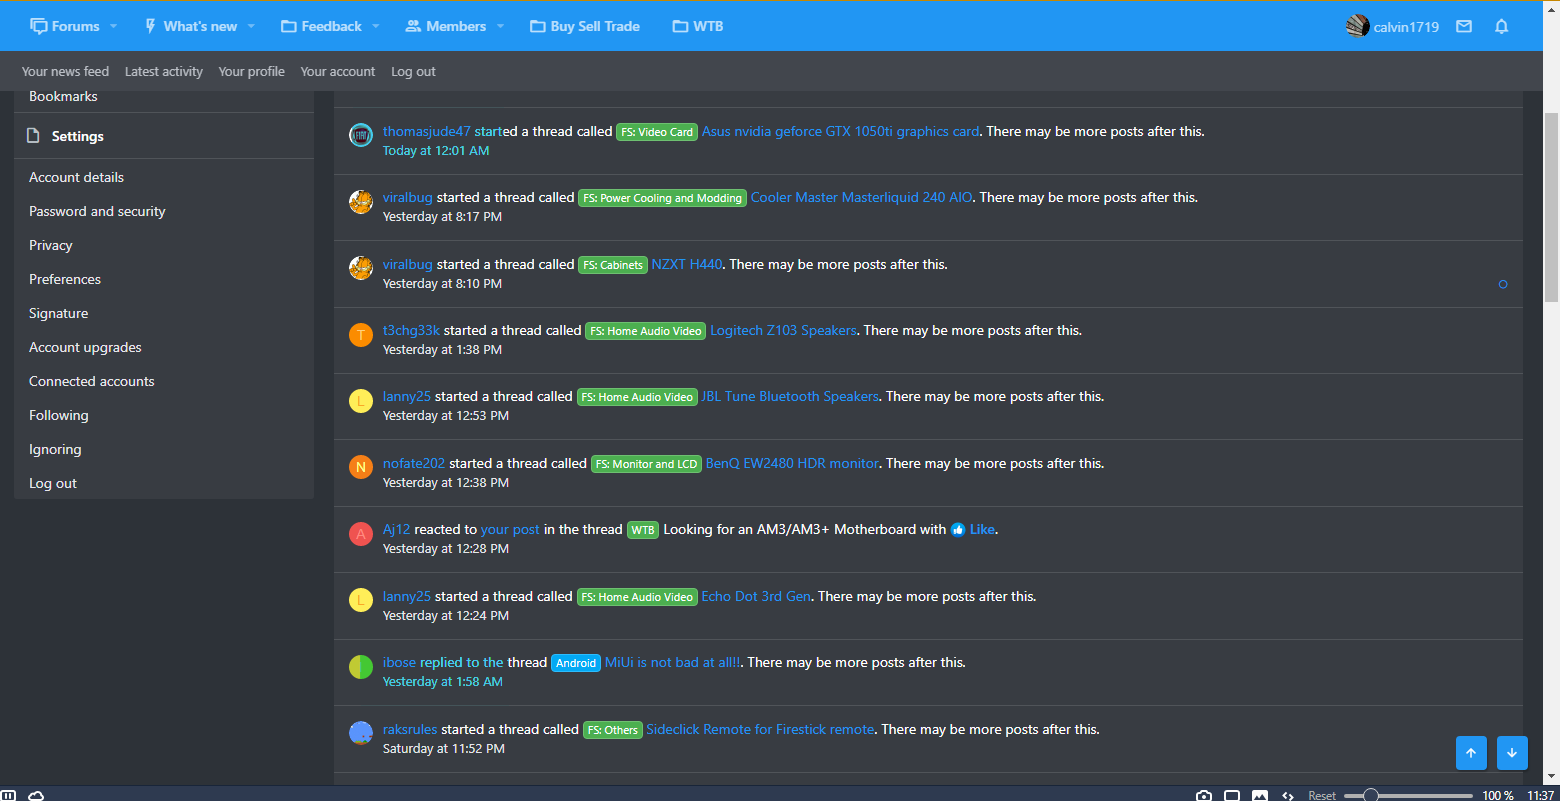Screen dimensions: 1560x801
Task: Select the Latest activity tab
Action: (164, 71)
